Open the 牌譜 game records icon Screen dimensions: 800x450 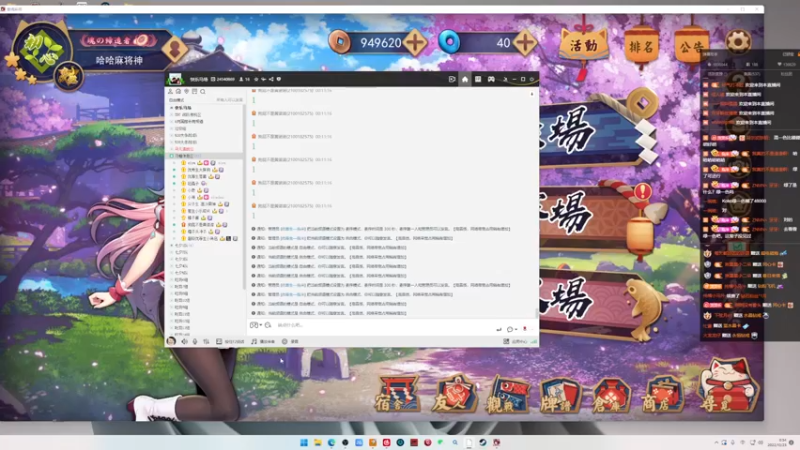pos(560,395)
